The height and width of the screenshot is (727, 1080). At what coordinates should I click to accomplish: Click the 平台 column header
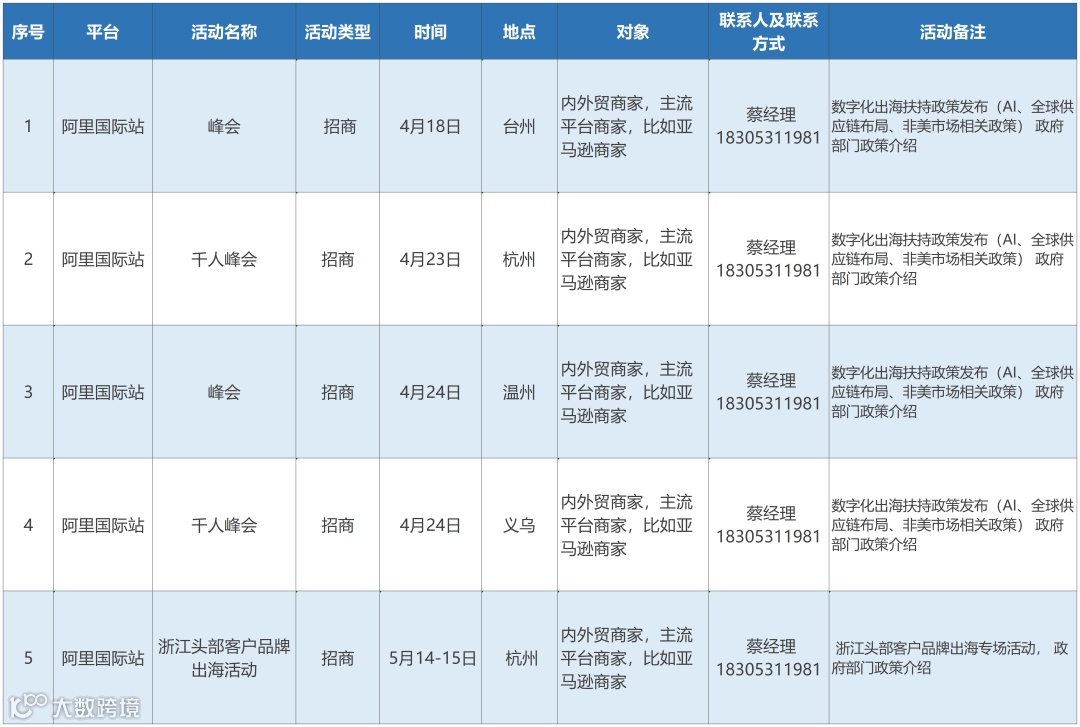pos(103,32)
